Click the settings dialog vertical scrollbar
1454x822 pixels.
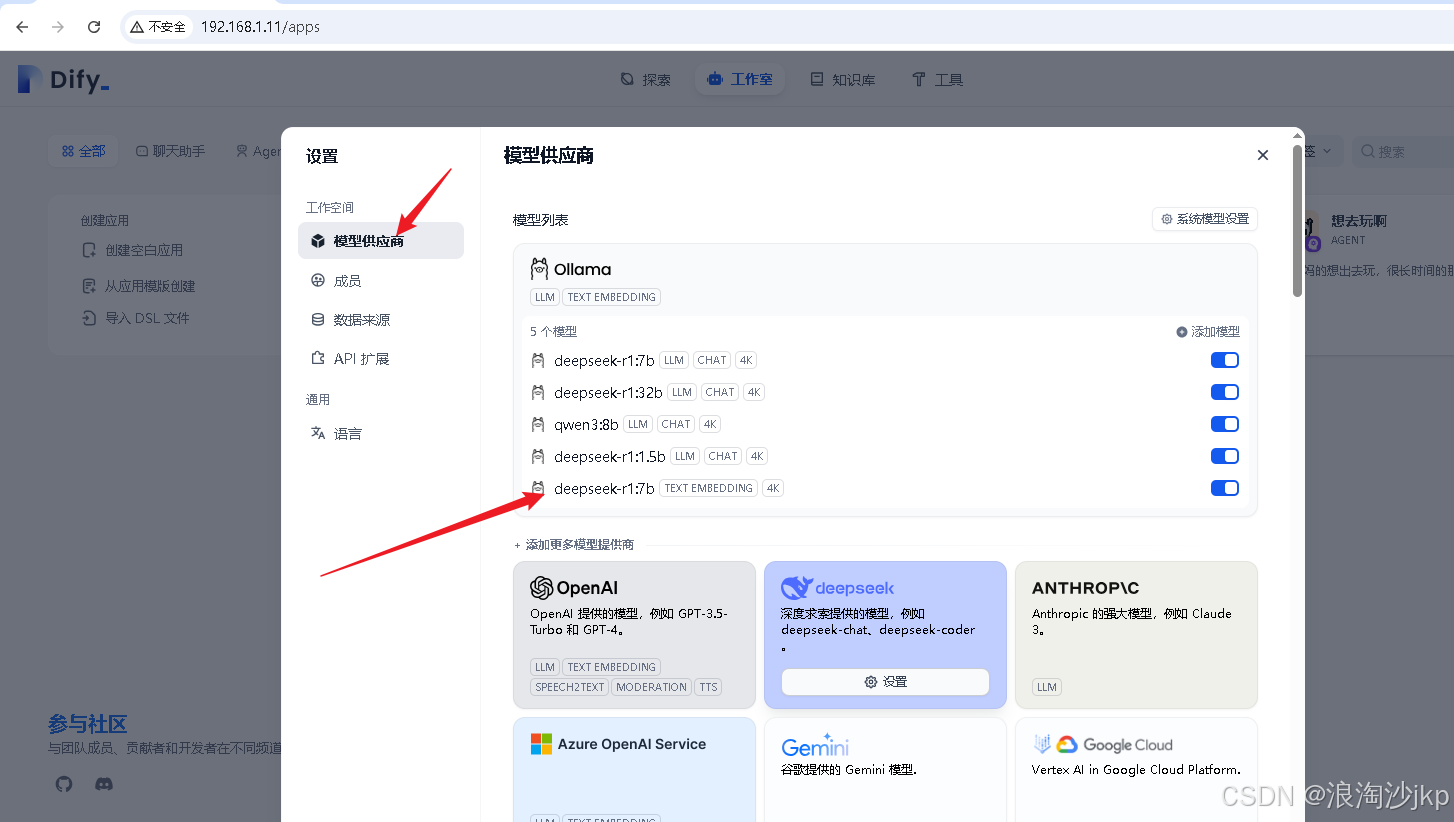(1297, 220)
